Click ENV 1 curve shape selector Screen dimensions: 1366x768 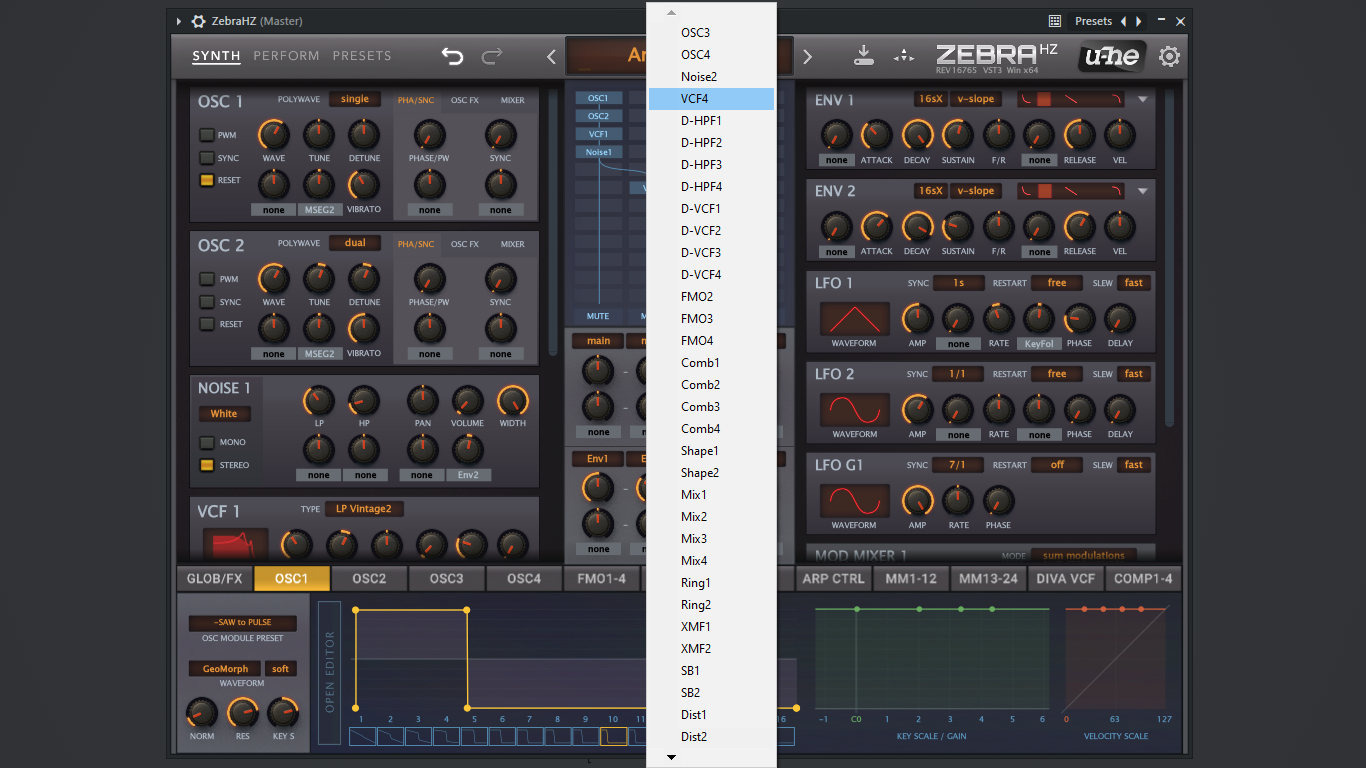[x=1071, y=99]
